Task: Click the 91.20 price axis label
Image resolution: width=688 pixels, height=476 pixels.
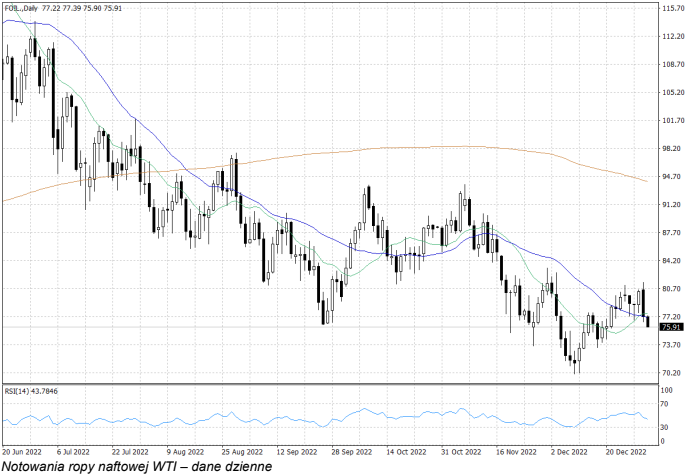Action: pos(672,205)
